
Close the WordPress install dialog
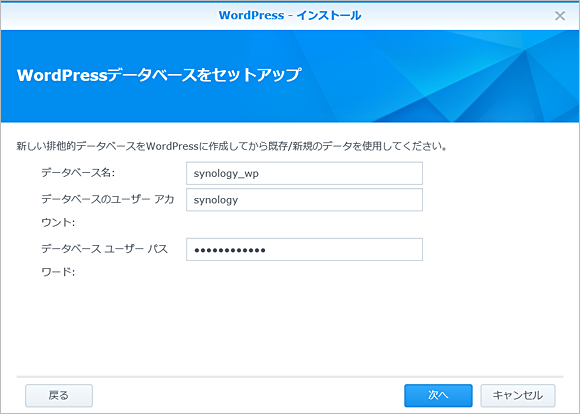[x=560, y=16]
